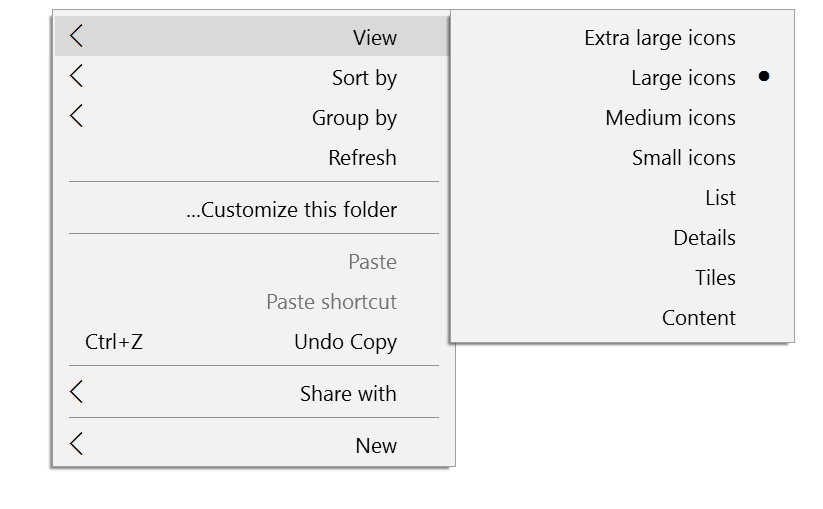The image size is (823, 509).
Task: Open the Share with submenu arrow
Action: coord(77,393)
